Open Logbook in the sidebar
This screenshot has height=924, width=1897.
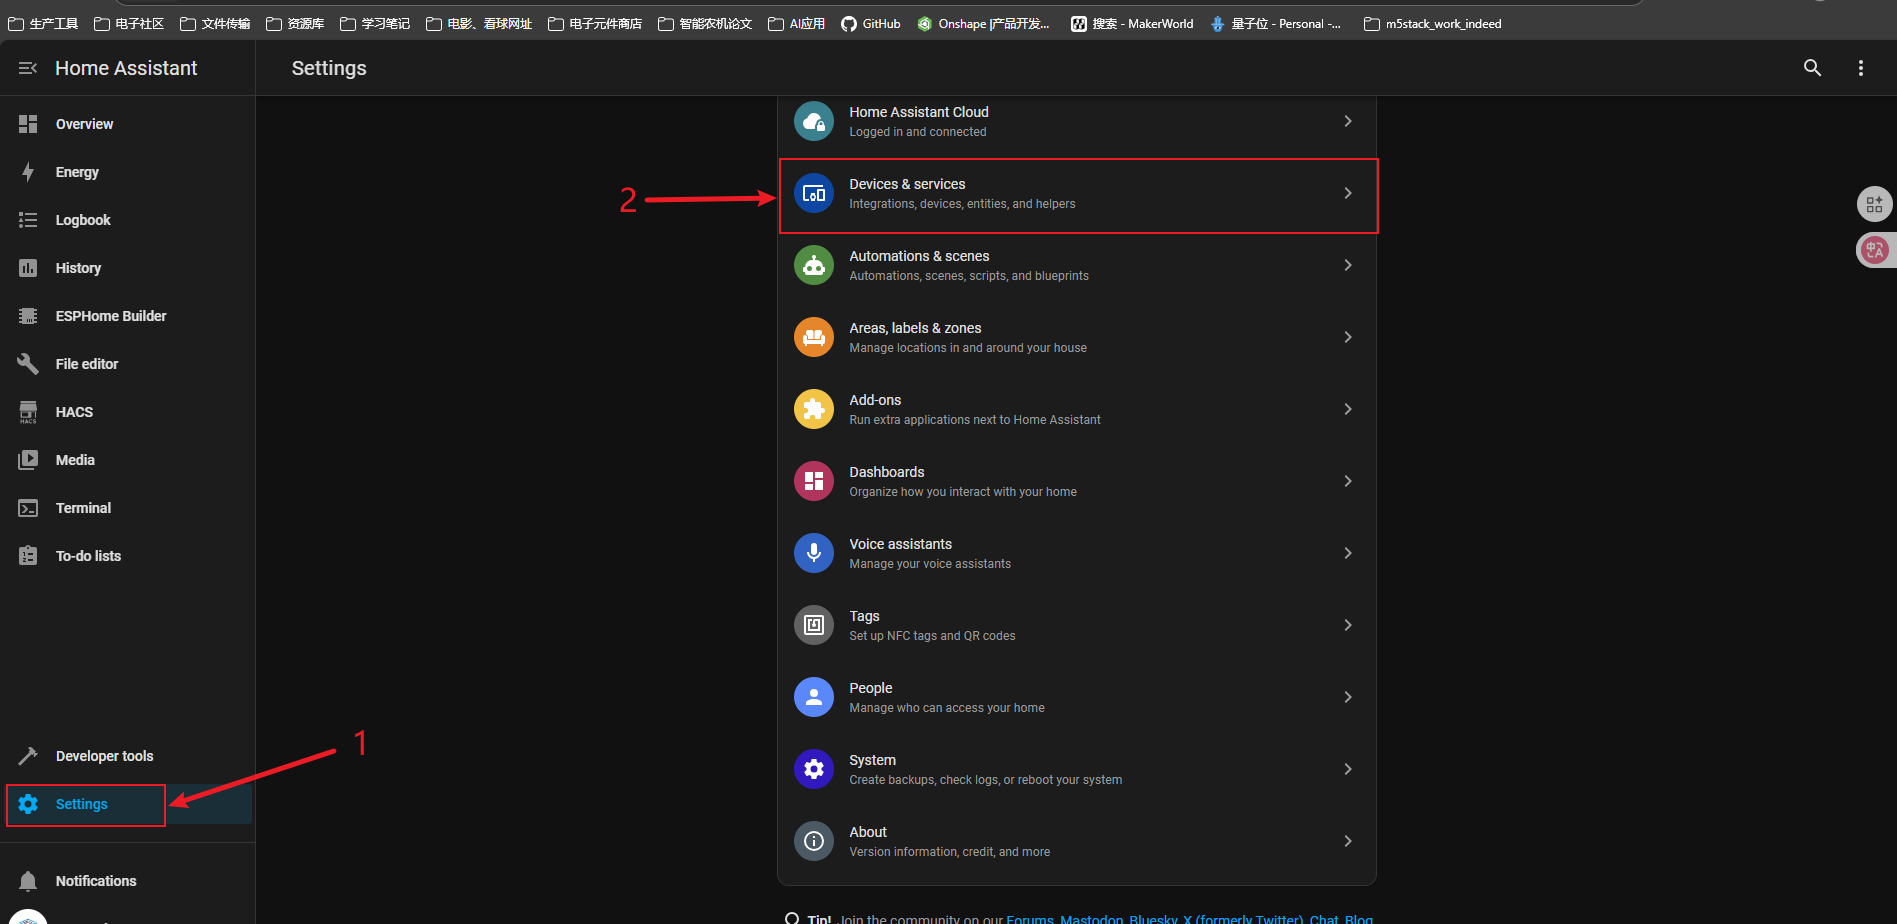point(128,220)
